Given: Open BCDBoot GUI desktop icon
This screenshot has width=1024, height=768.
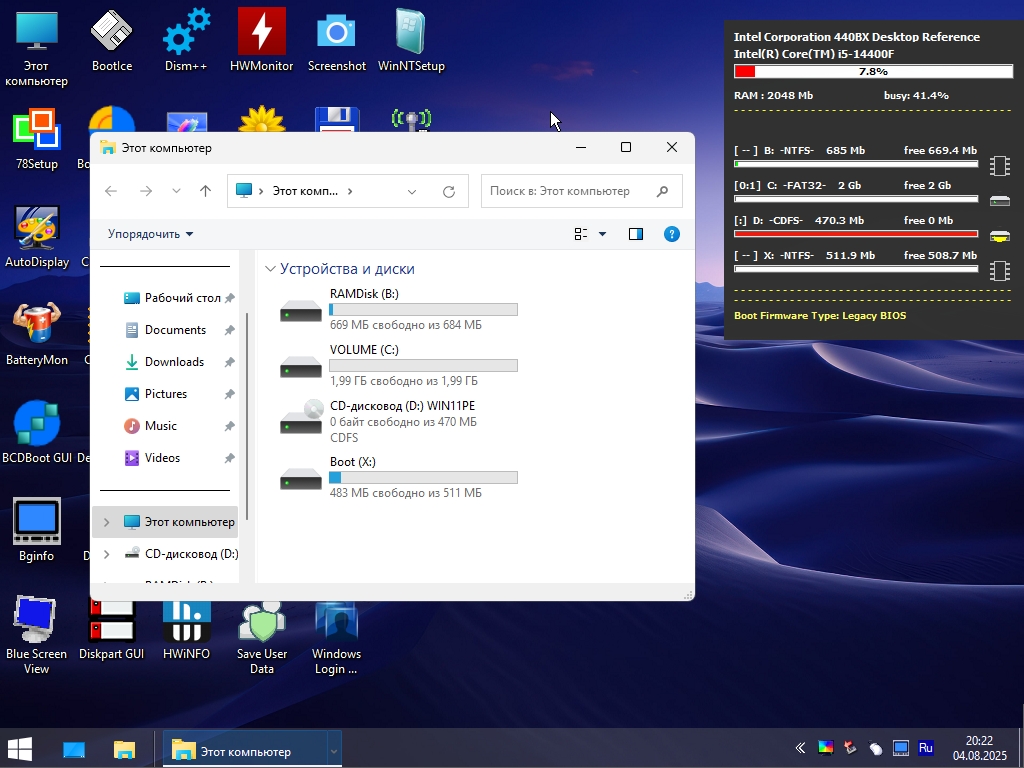Looking at the screenshot, I should coord(37,432).
